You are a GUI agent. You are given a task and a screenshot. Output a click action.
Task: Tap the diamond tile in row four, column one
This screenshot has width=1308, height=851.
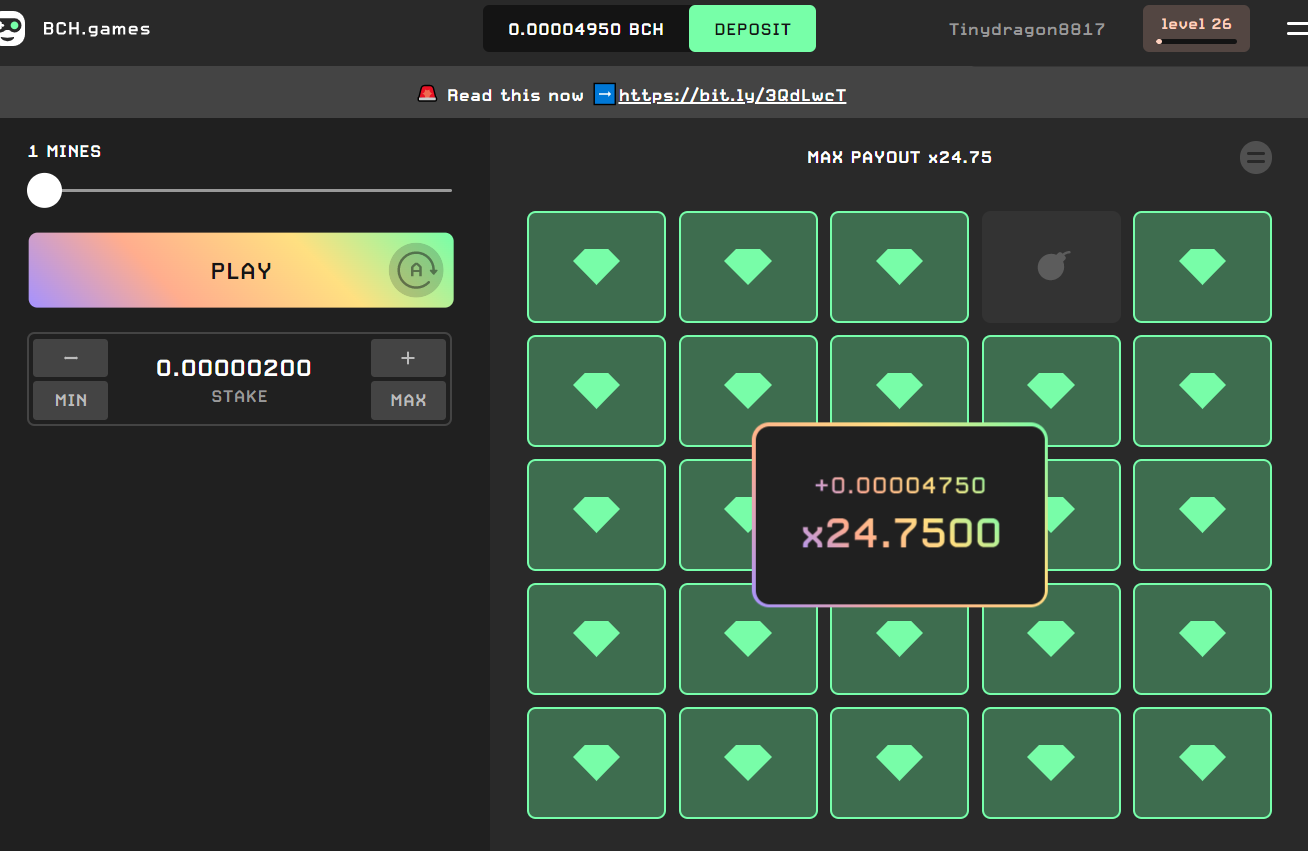[596, 639]
